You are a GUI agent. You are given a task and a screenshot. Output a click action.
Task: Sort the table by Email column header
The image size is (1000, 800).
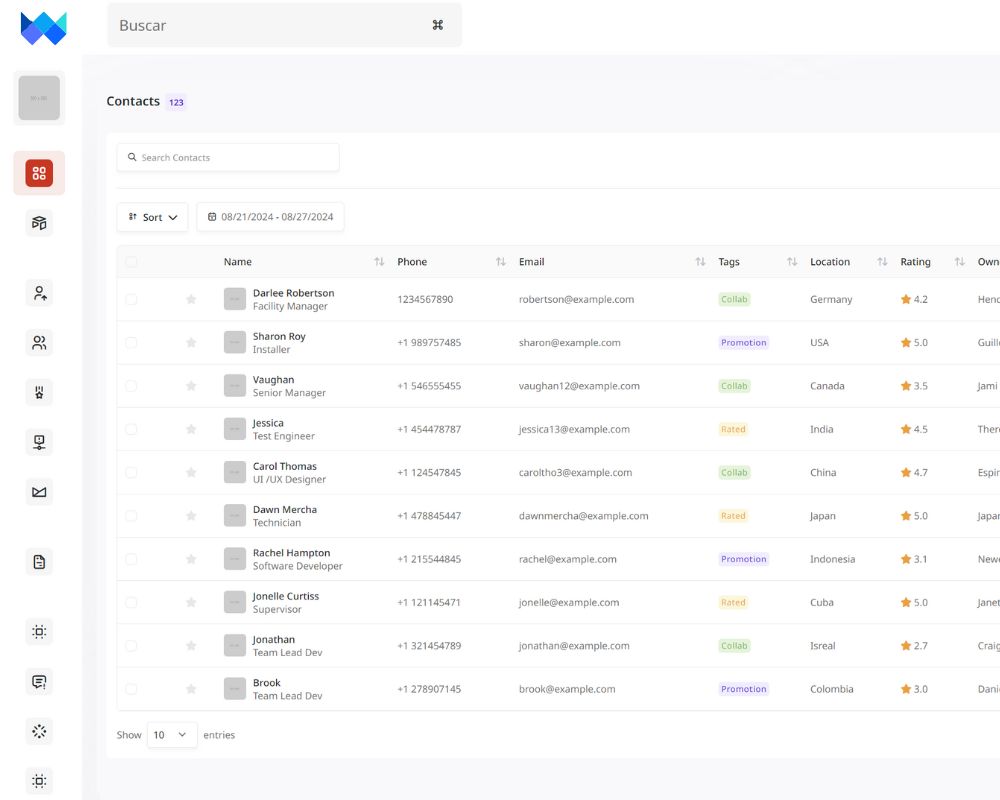(x=700, y=262)
